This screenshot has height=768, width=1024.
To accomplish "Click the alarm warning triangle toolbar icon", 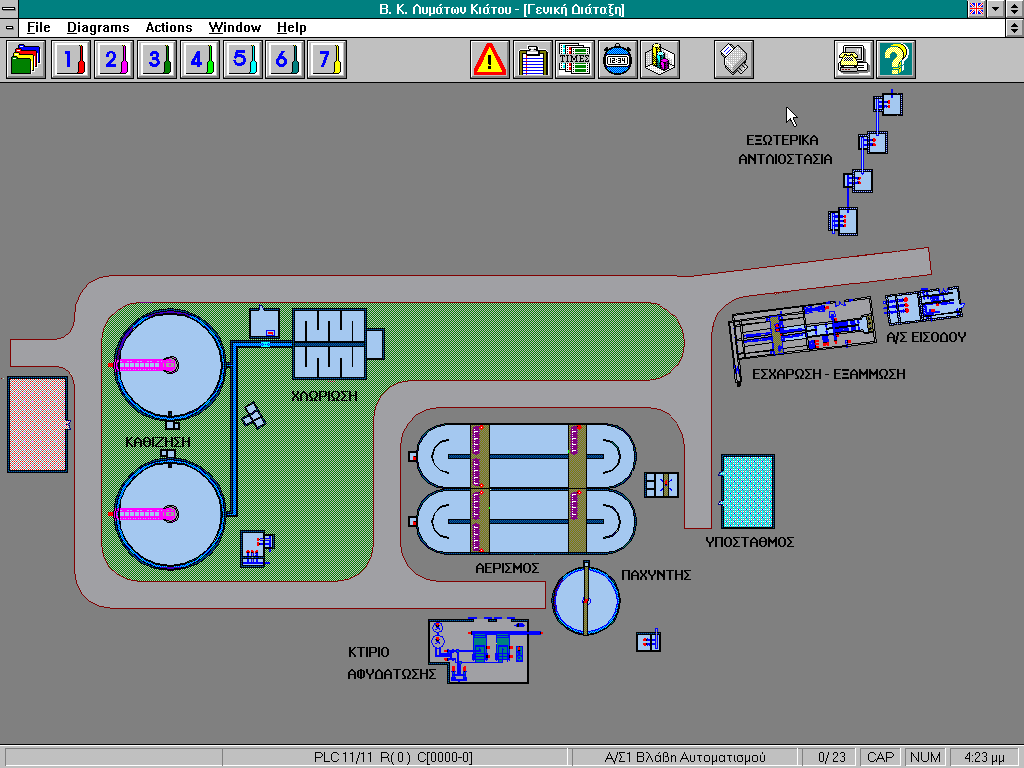I will (x=490, y=60).
